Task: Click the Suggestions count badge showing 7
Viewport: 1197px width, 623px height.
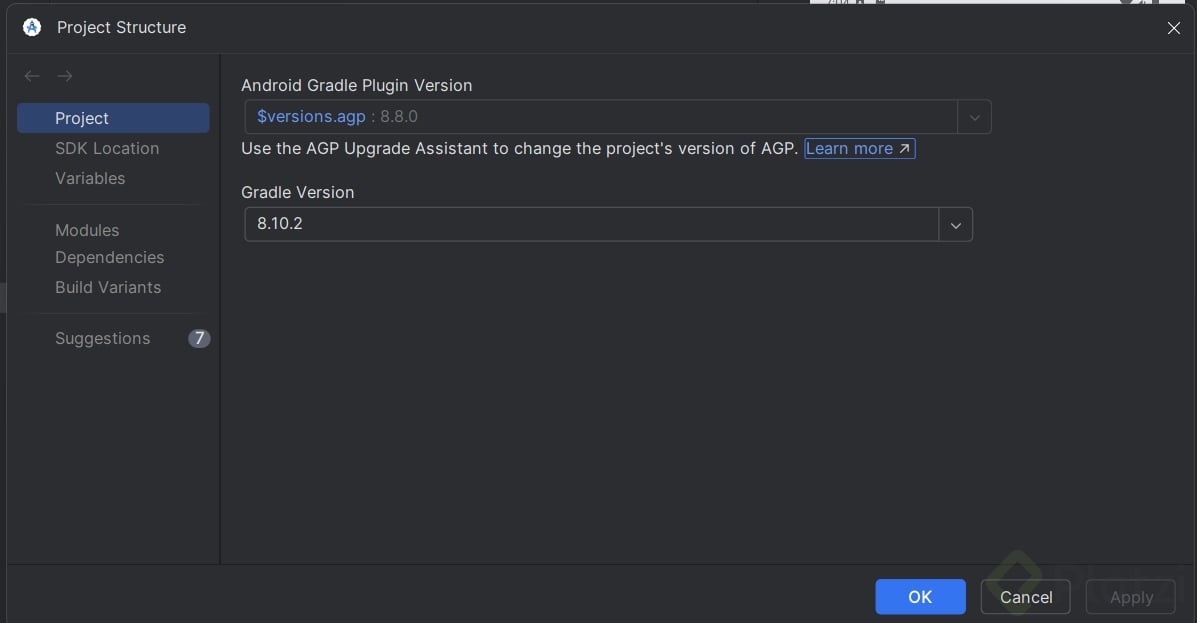Action: point(199,338)
